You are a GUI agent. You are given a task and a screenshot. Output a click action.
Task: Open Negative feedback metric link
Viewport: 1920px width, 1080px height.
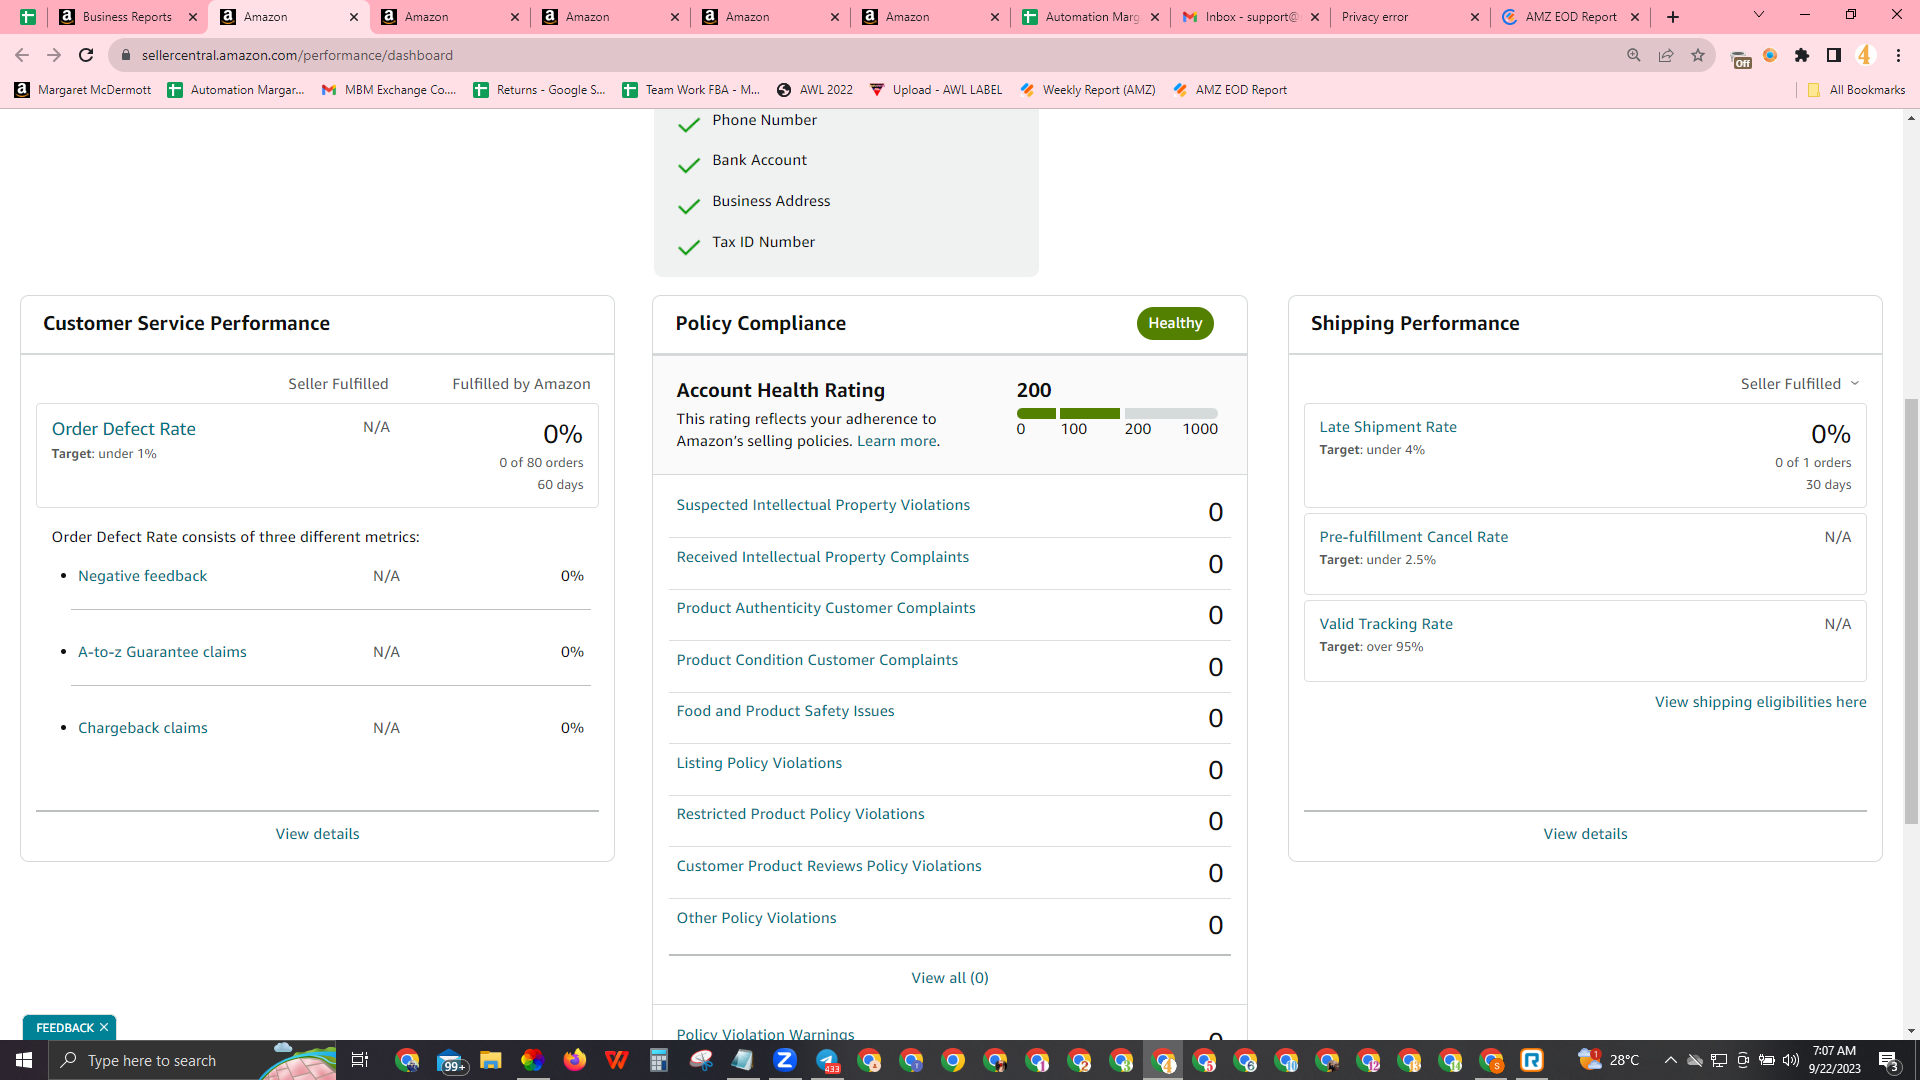point(143,576)
